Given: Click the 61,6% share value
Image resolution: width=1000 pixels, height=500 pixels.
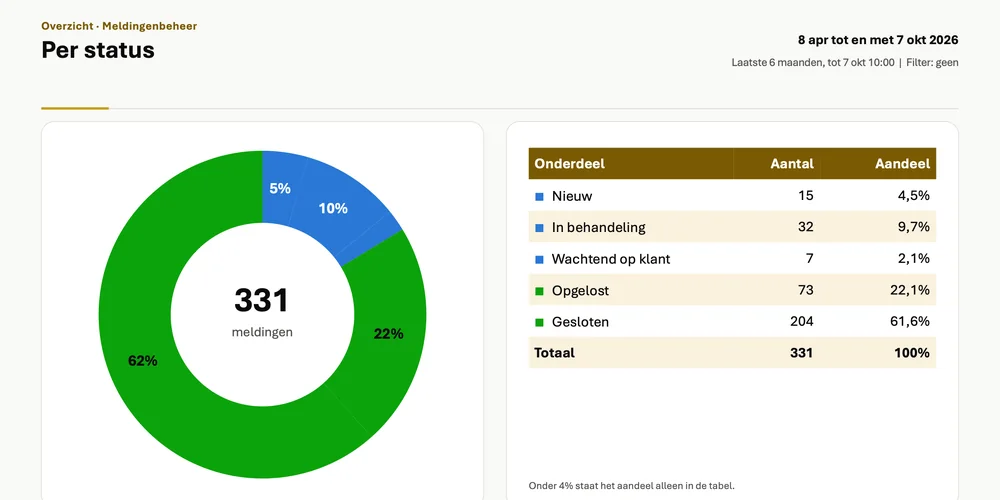Looking at the screenshot, I should (909, 321).
